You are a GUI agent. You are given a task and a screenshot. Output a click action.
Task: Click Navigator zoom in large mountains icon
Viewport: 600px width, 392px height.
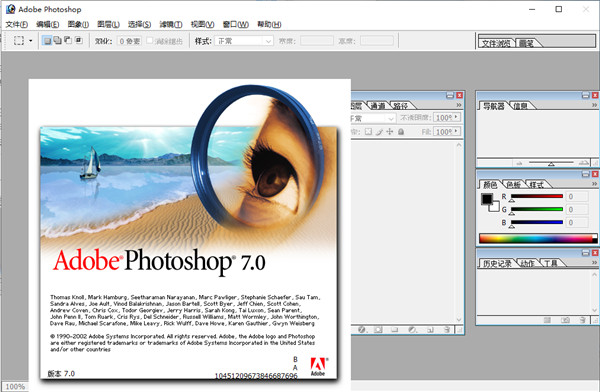pos(583,163)
